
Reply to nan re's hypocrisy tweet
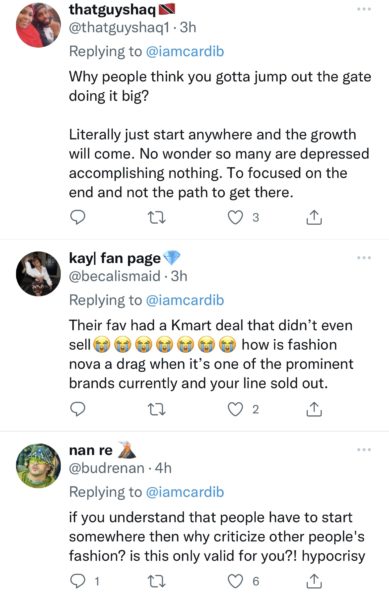[78, 581]
